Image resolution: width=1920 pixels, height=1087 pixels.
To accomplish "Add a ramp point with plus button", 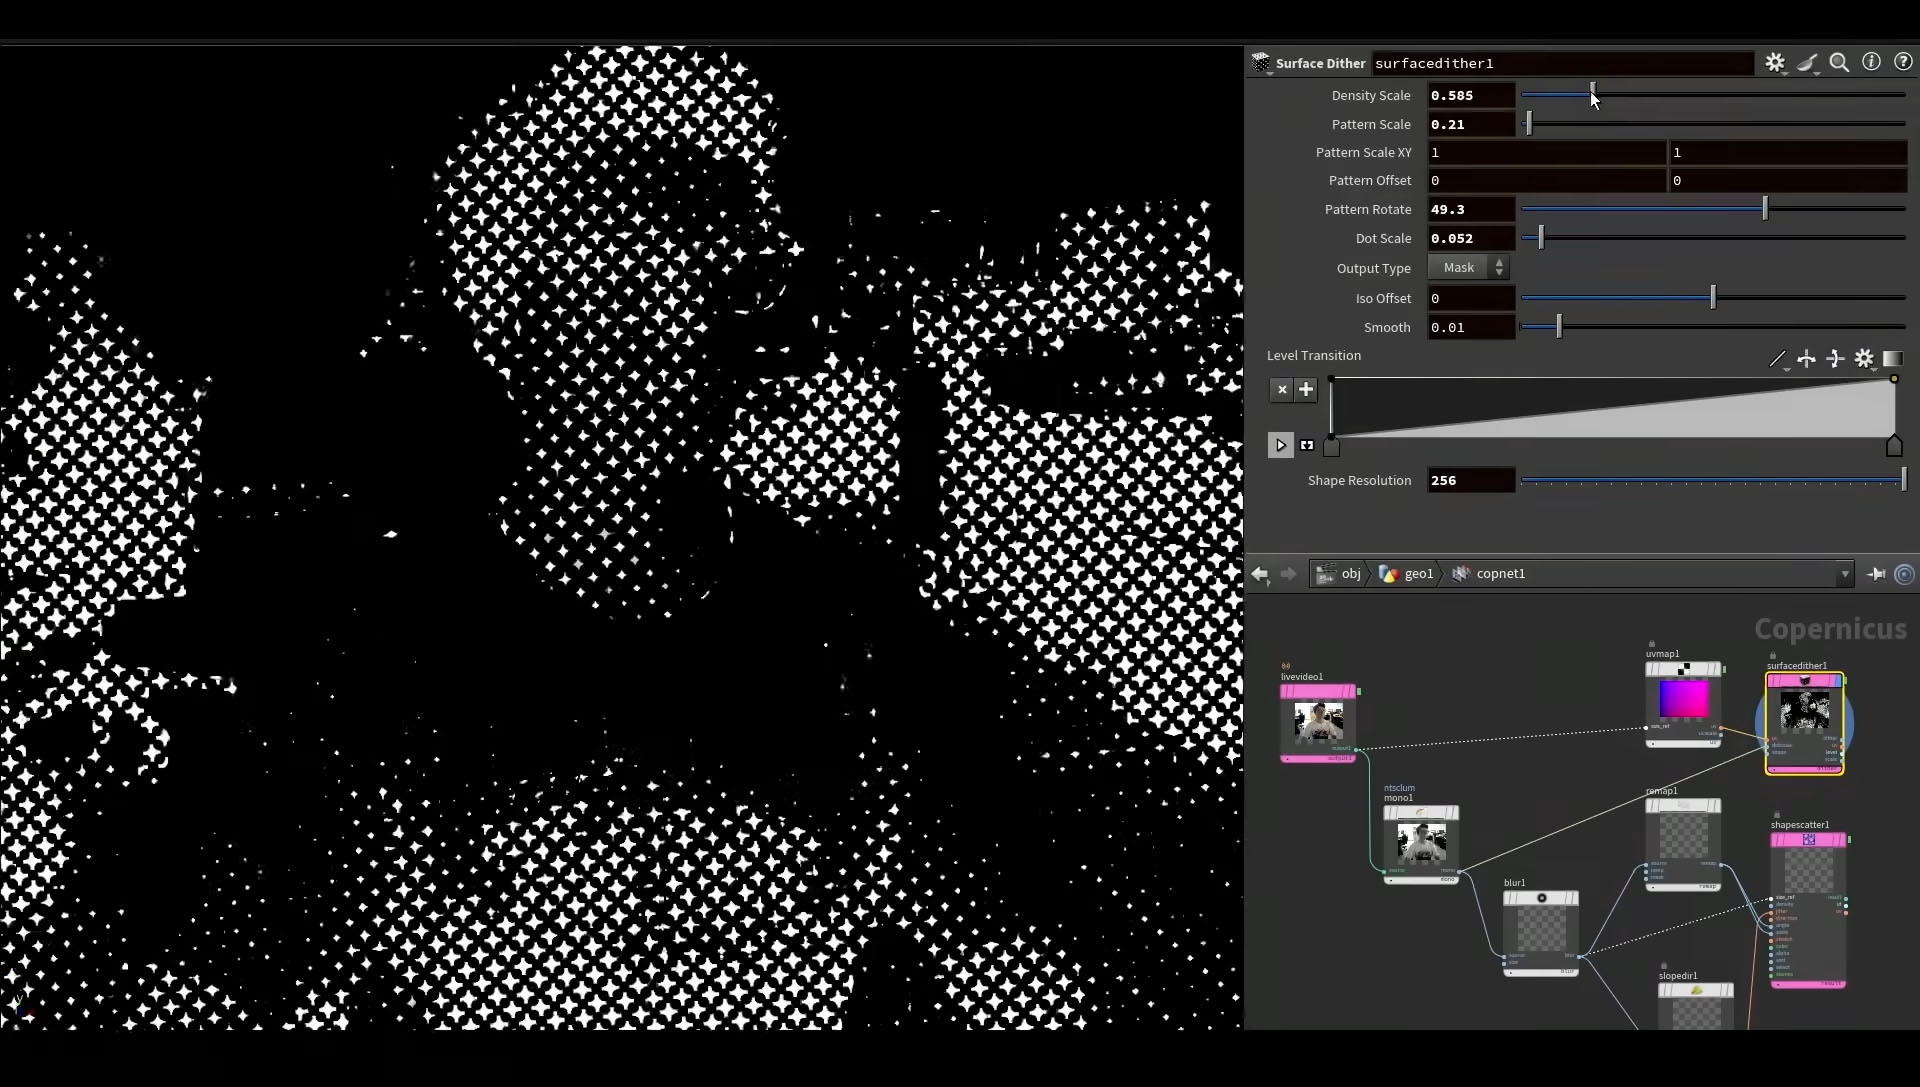I will pyautogui.click(x=1306, y=390).
